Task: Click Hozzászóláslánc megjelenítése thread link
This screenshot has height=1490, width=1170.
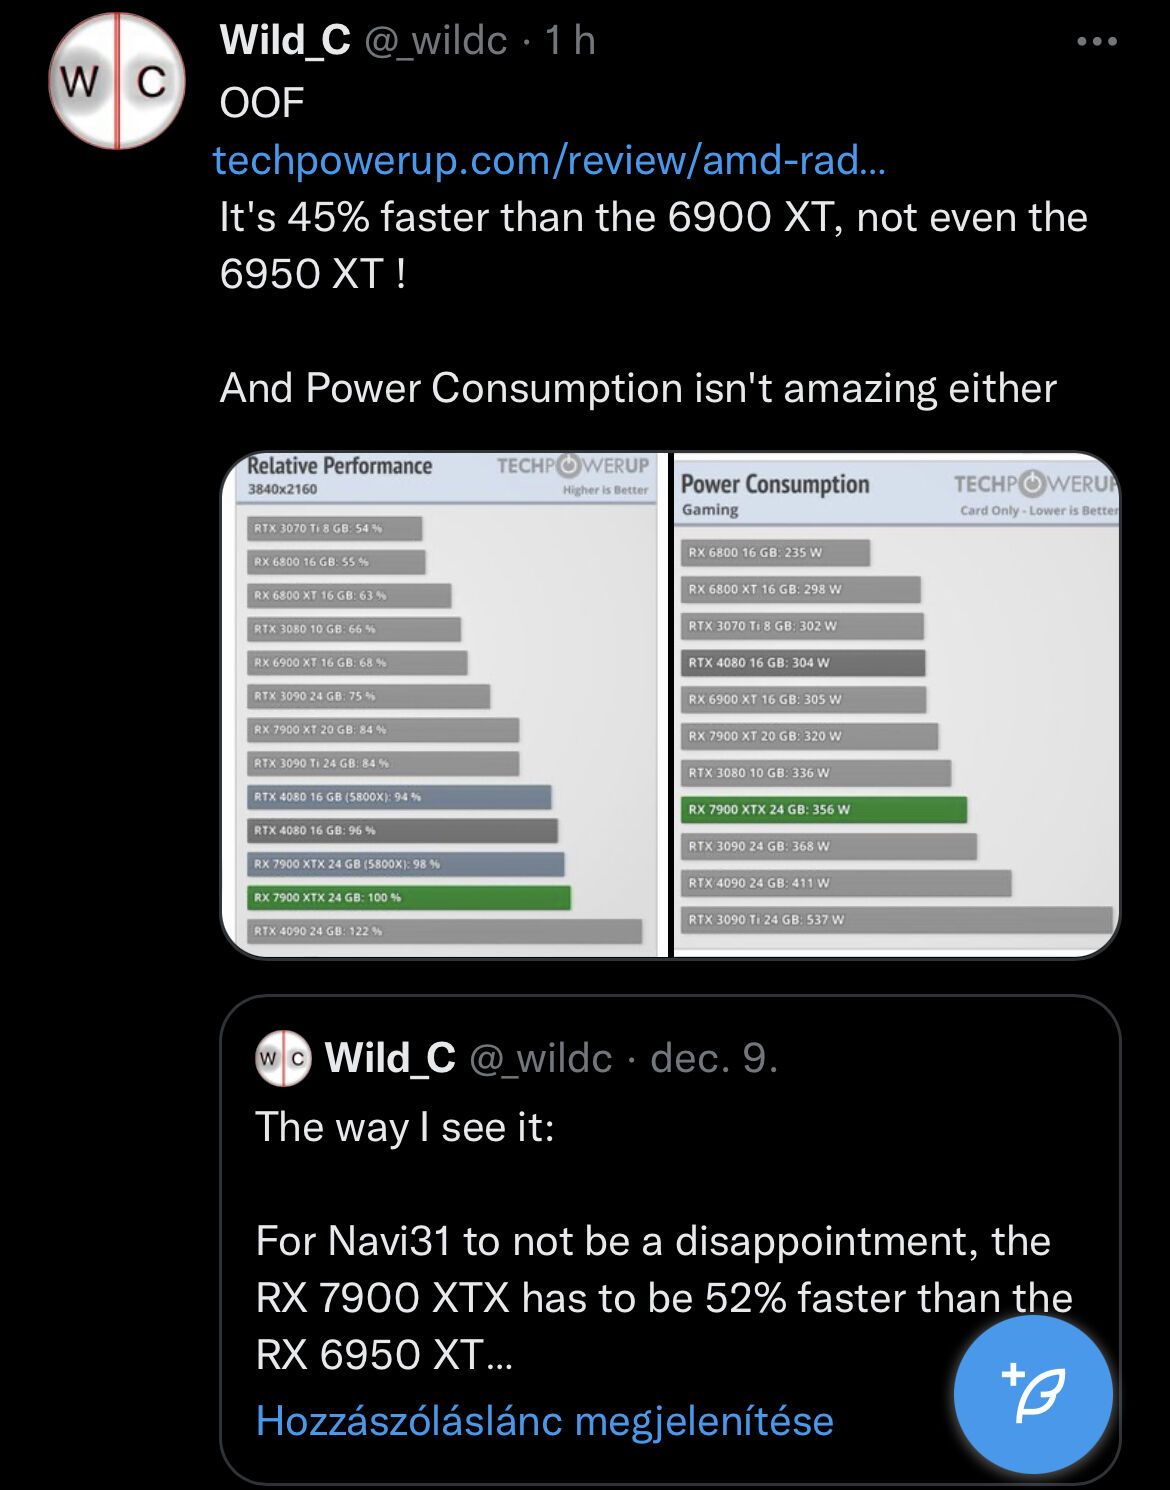Action: pyautogui.click(x=544, y=1421)
